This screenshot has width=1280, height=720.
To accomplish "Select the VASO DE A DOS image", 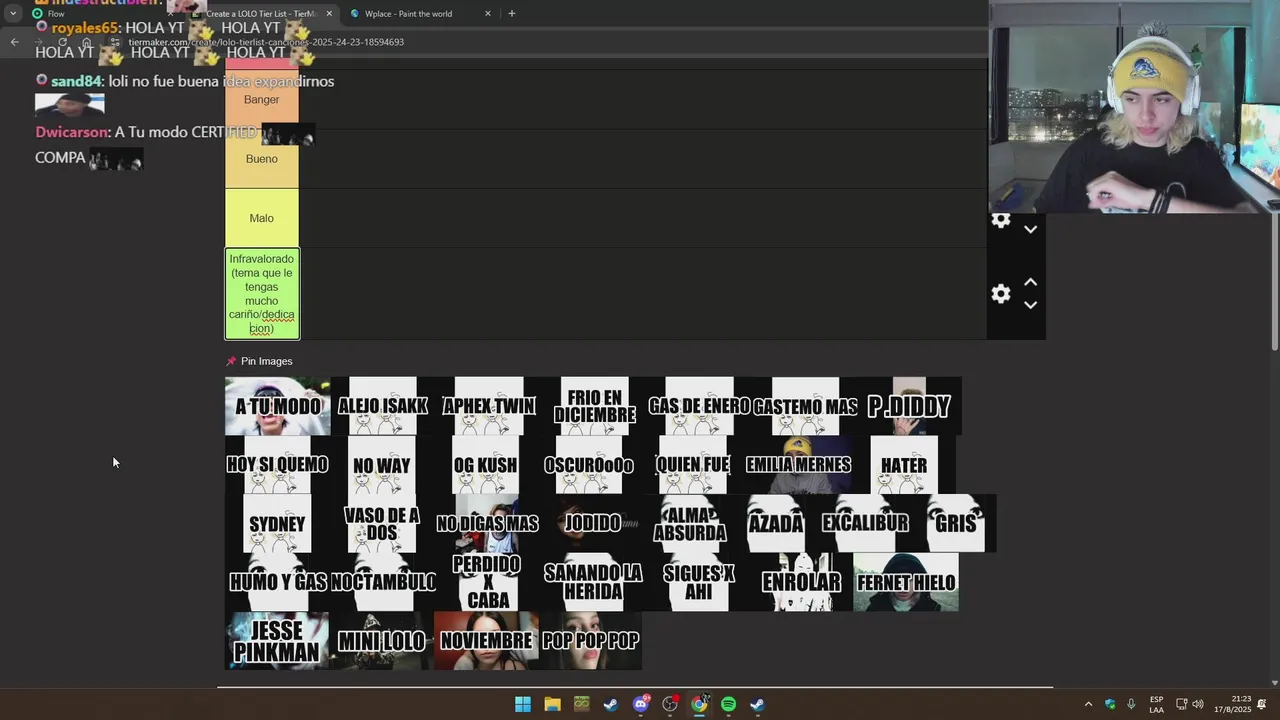I will [x=382, y=524].
